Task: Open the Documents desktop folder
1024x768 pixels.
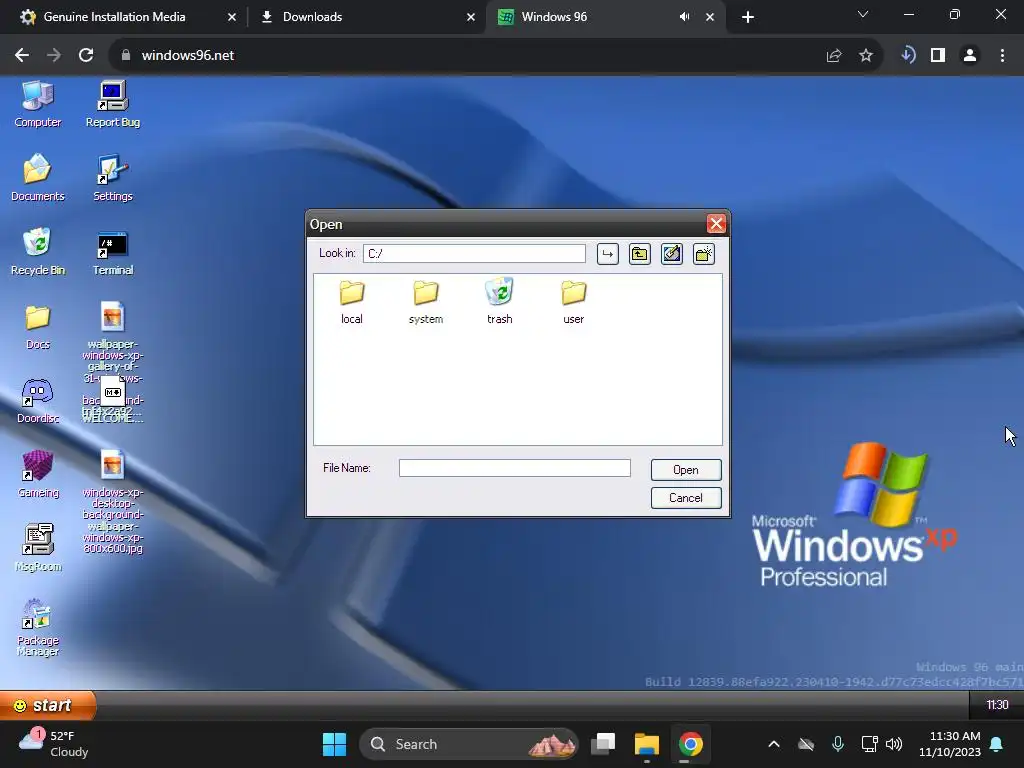Action: [38, 178]
